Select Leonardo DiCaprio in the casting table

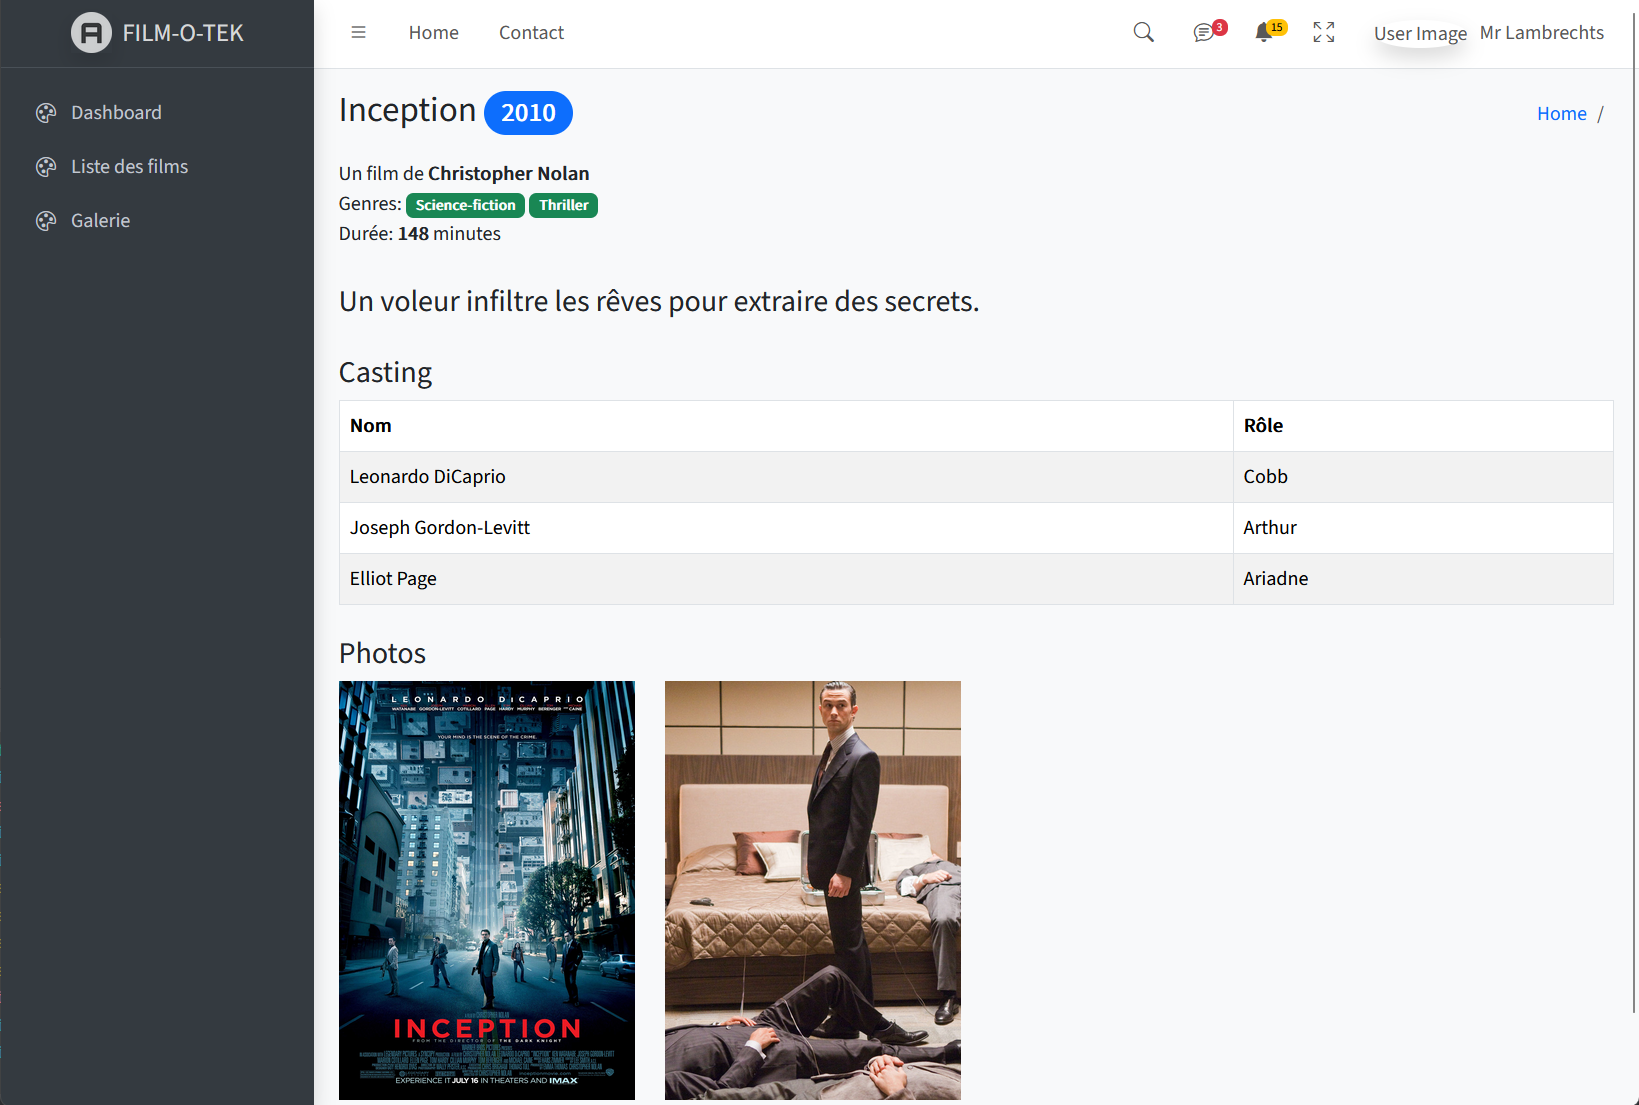click(x=428, y=477)
